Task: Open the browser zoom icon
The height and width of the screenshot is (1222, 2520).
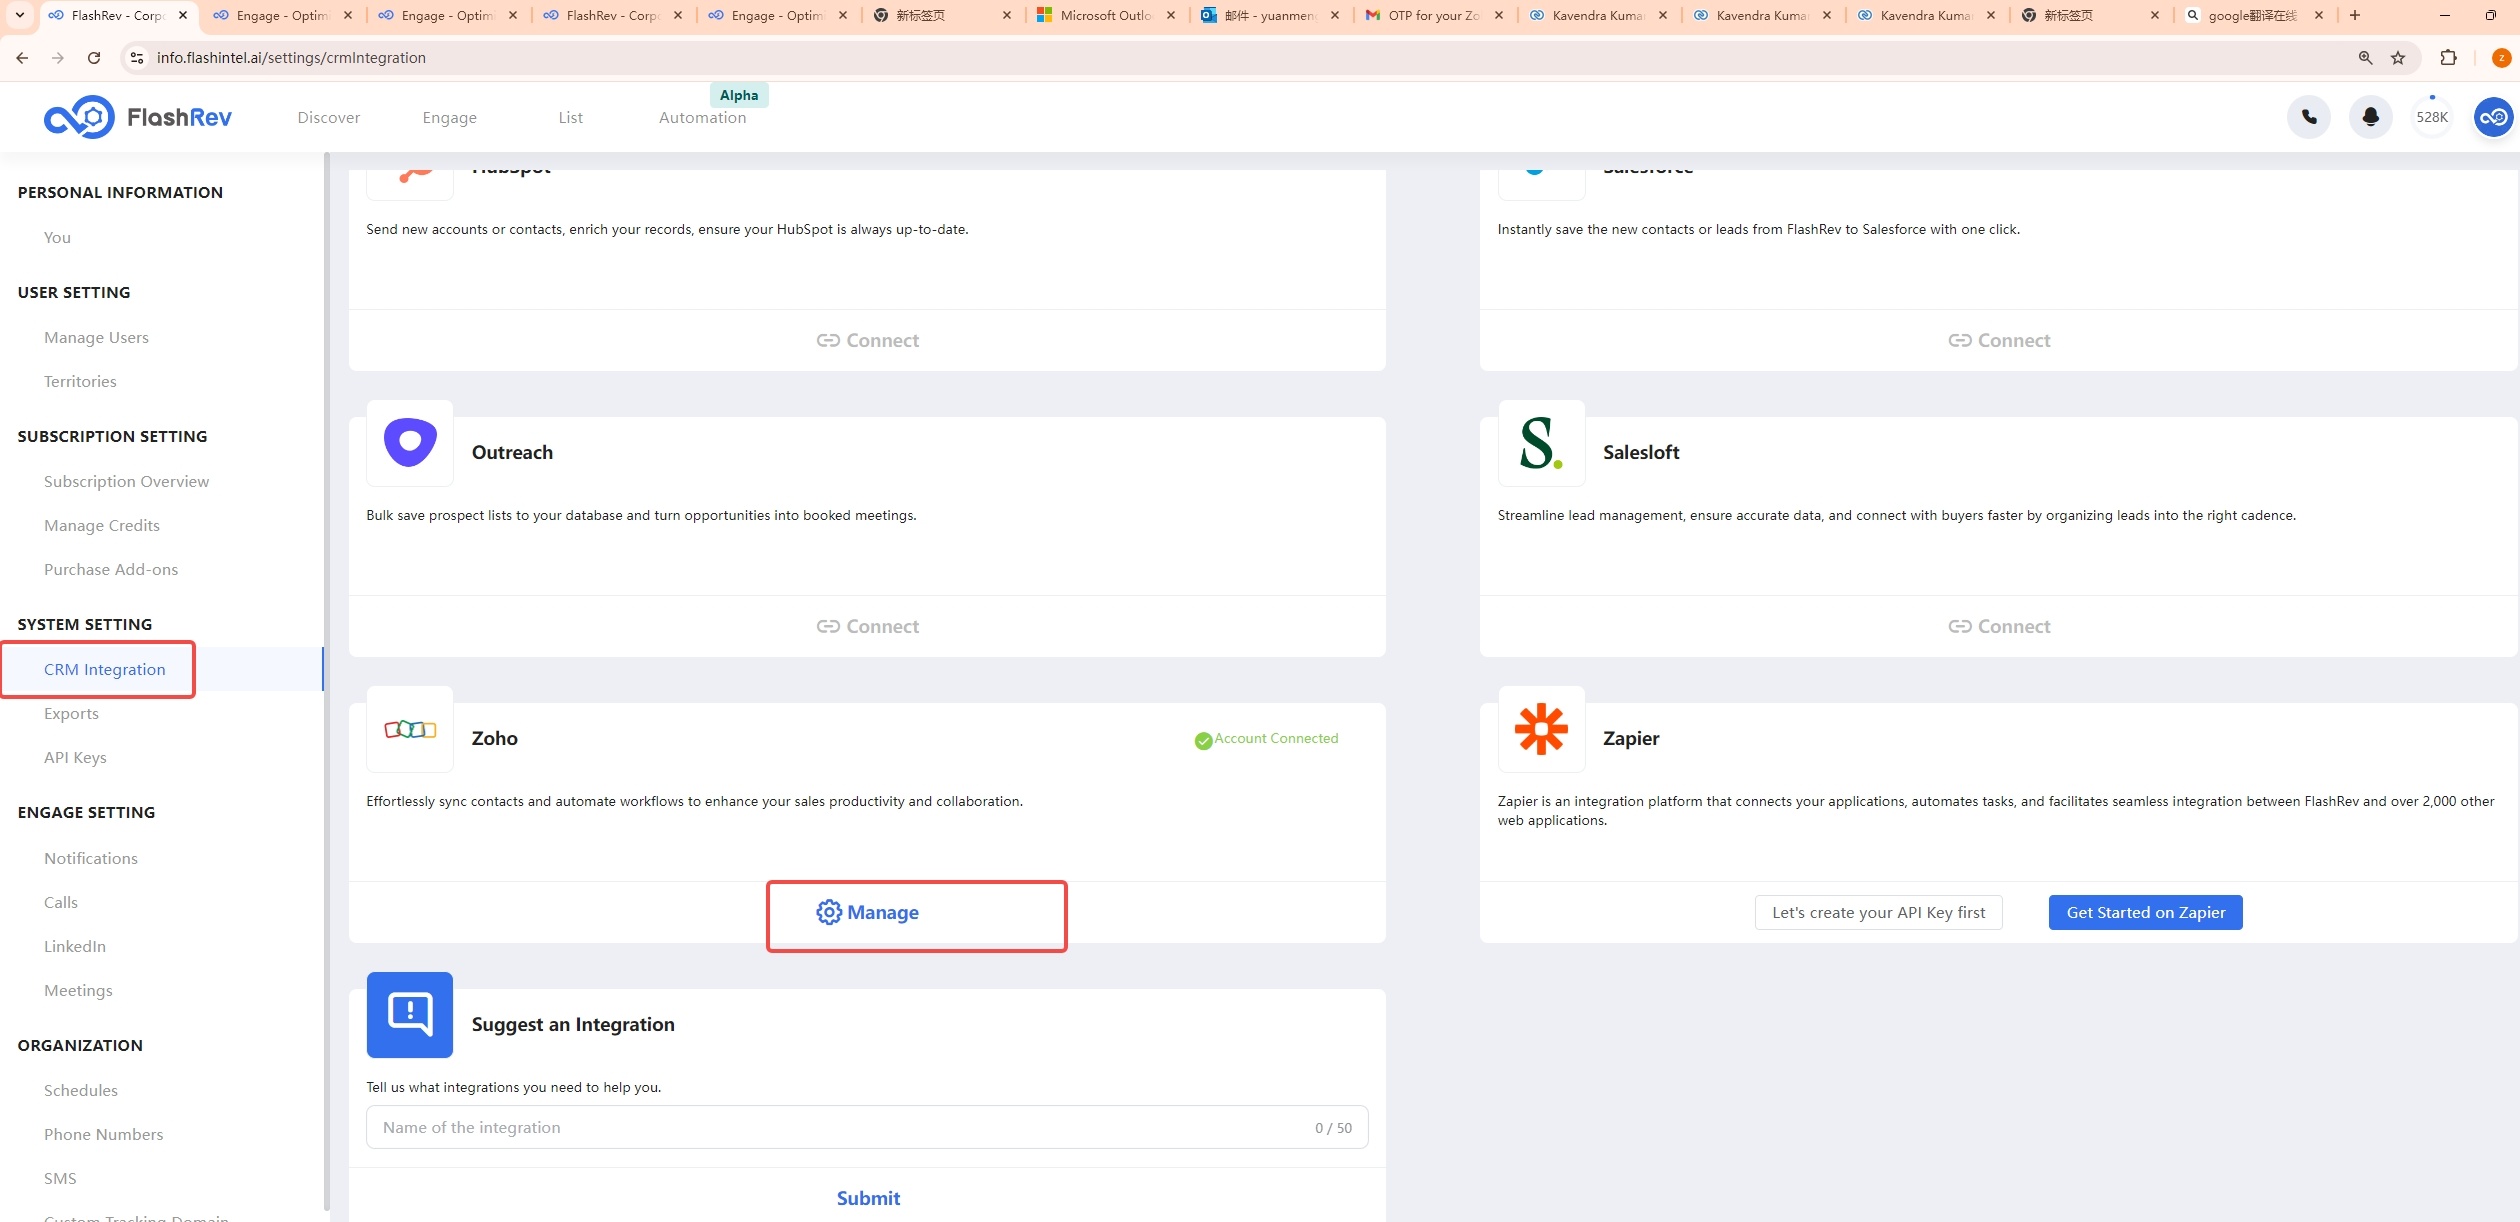Action: [2365, 58]
